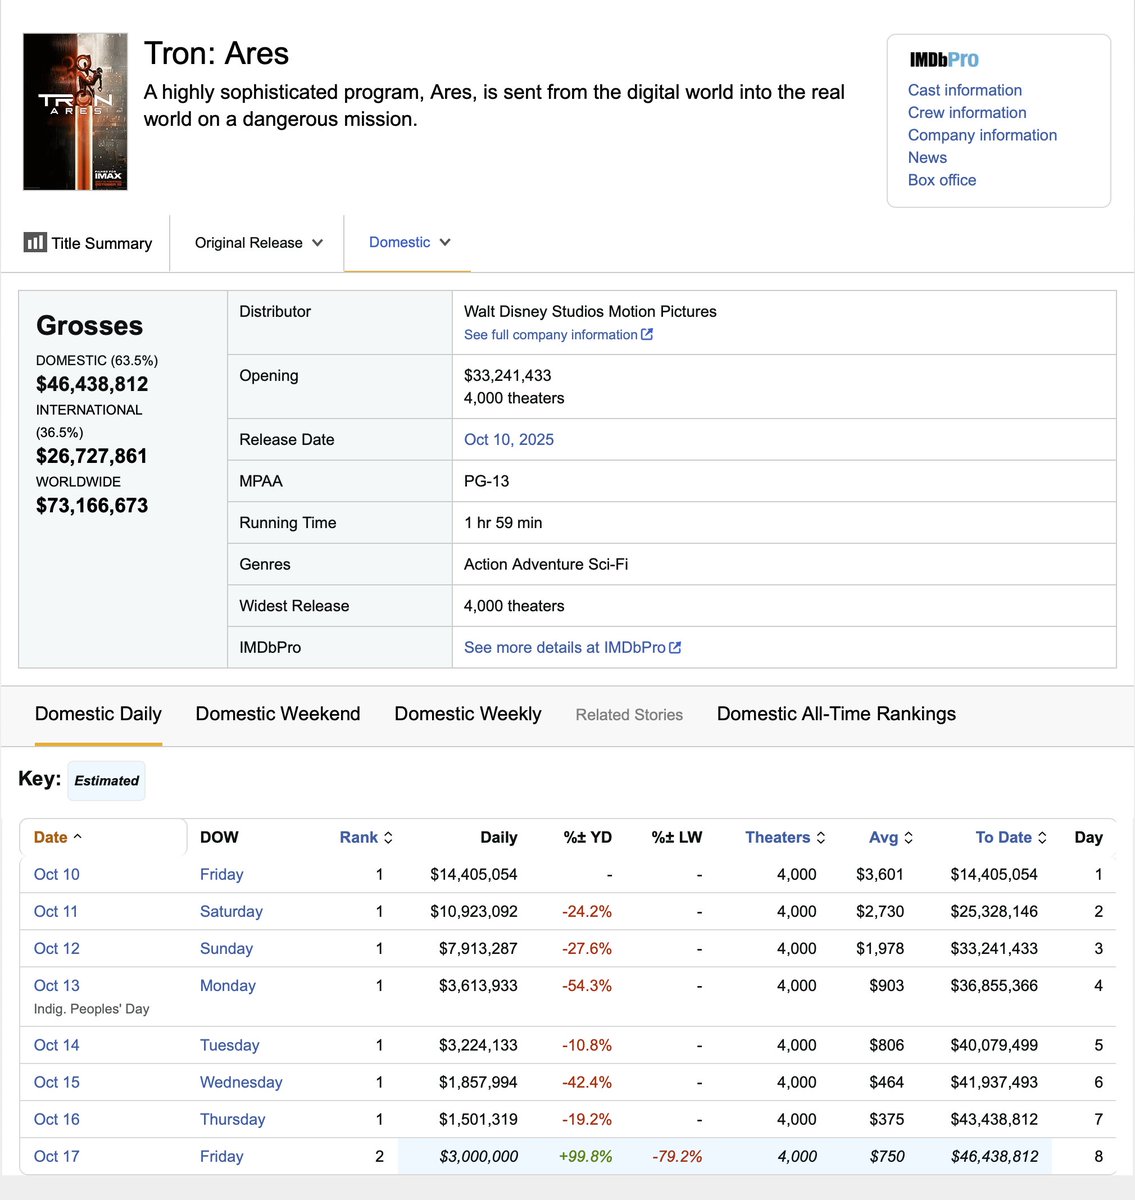1135x1200 pixels.
Task: Open the Original Release dropdown
Action: pyautogui.click(x=258, y=242)
